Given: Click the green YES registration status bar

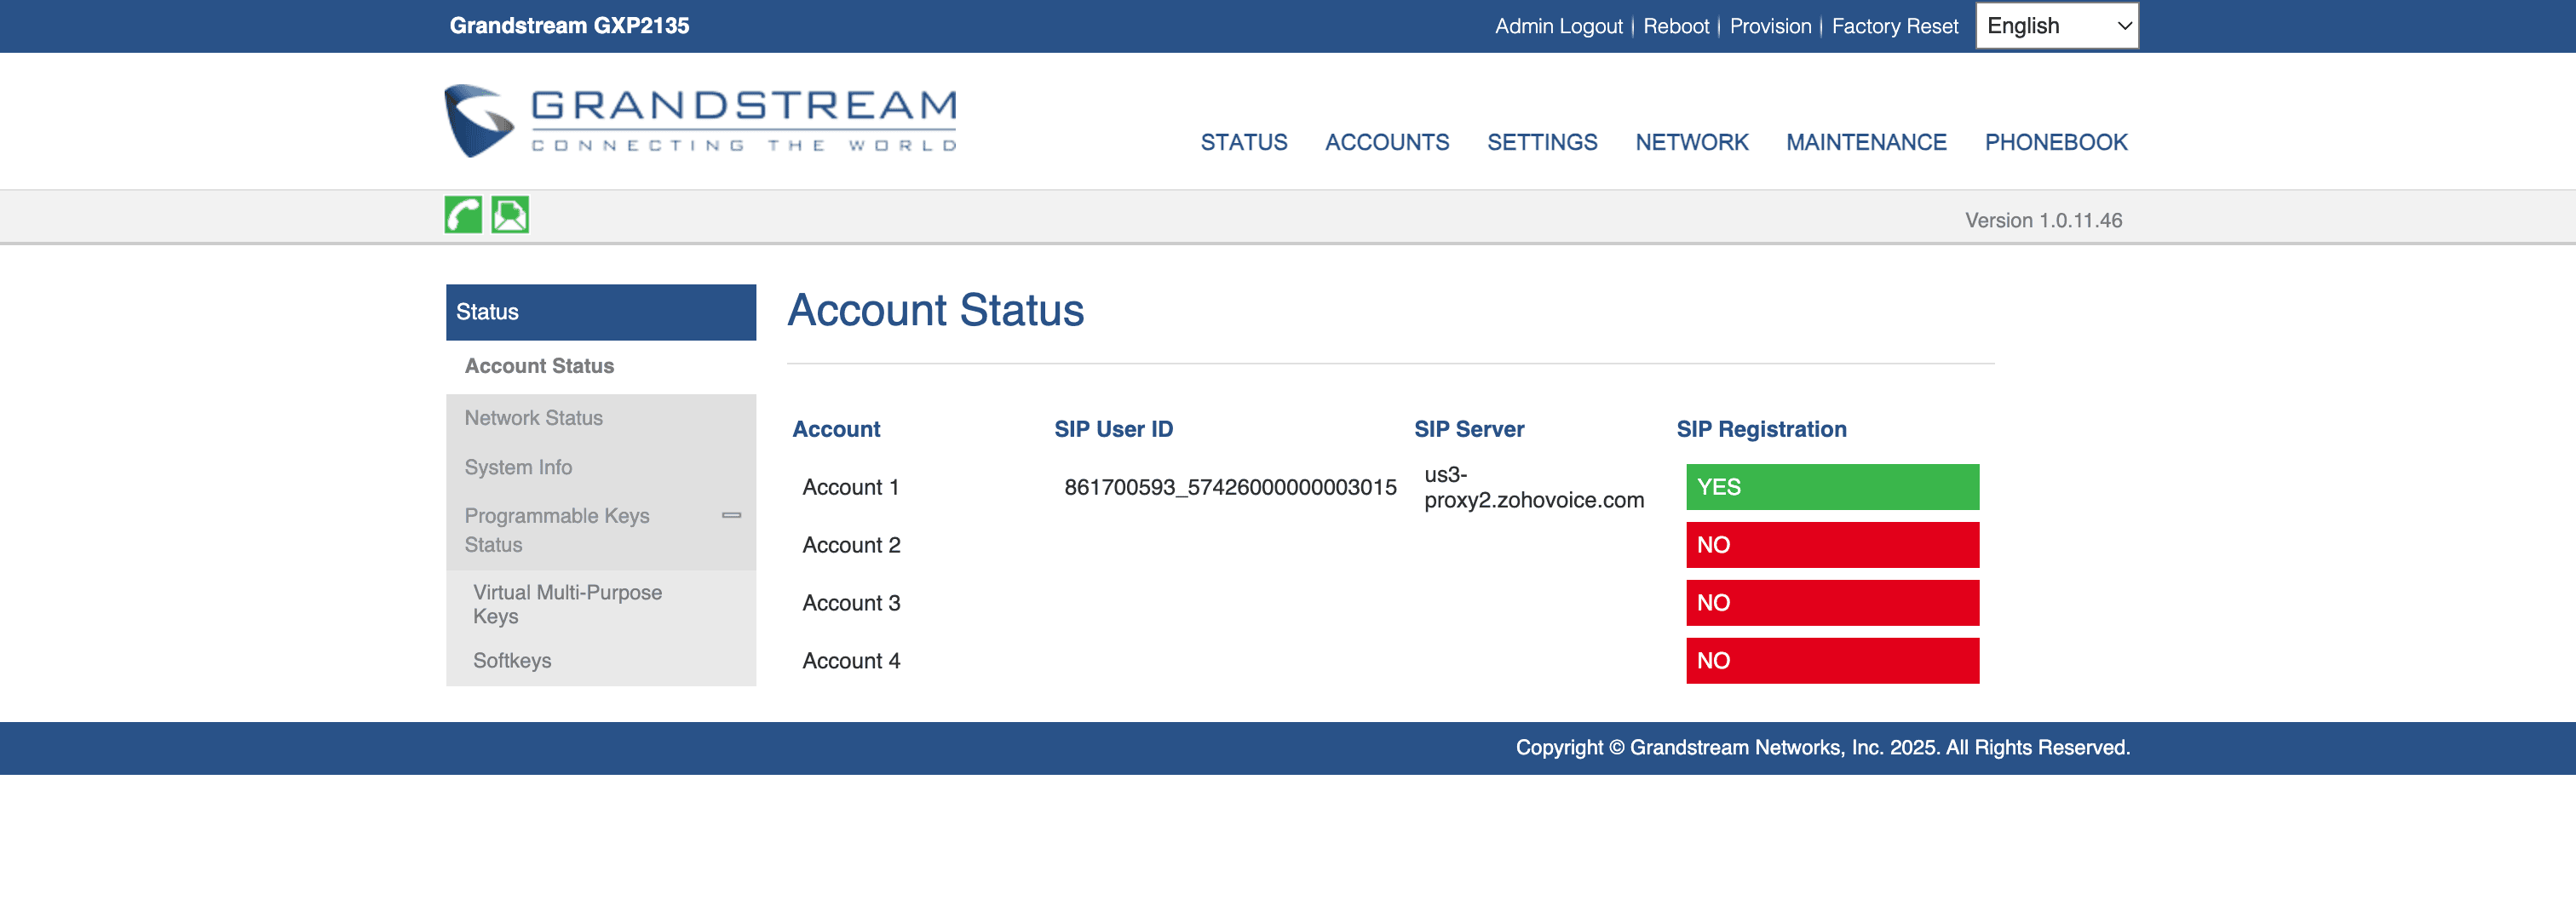Looking at the screenshot, I should pyautogui.click(x=1831, y=487).
